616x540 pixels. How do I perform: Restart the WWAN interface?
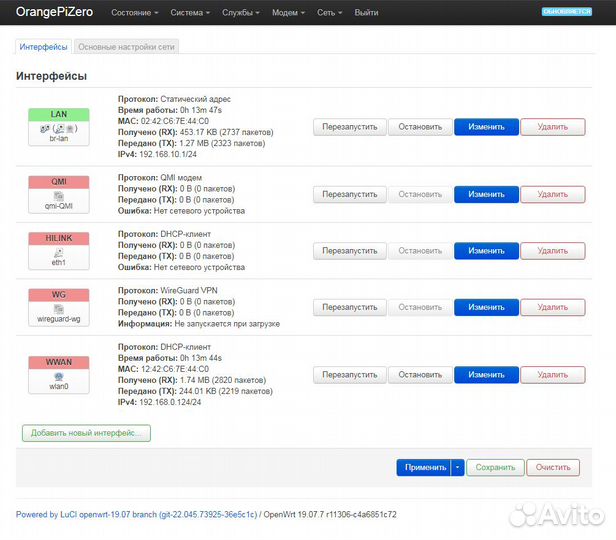pyautogui.click(x=350, y=375)
